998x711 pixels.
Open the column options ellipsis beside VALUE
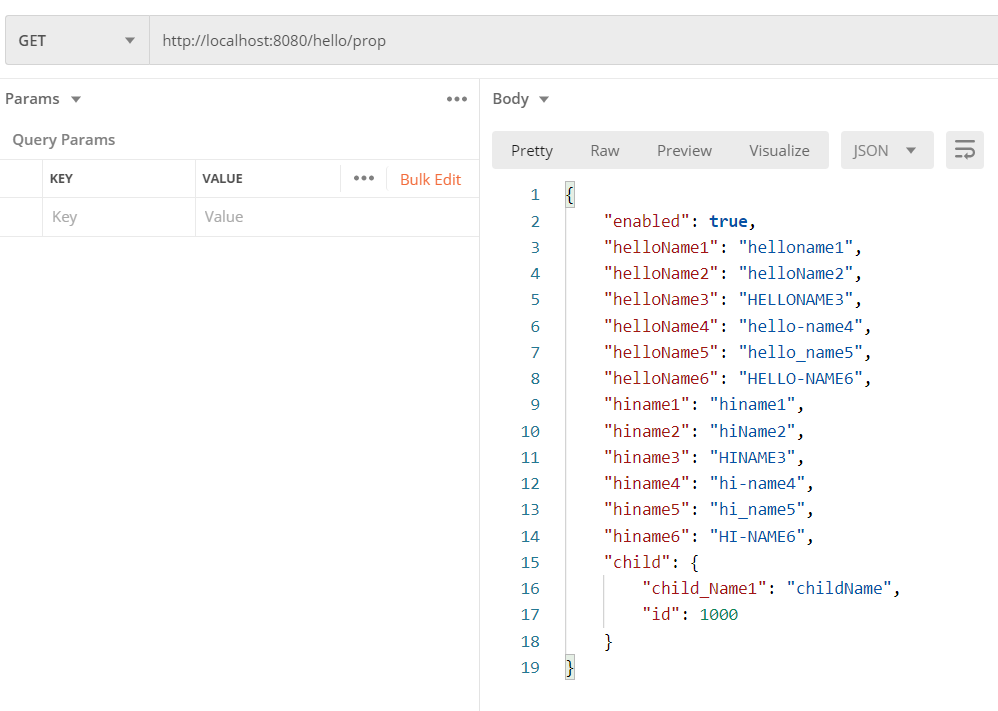coord(363,178)
